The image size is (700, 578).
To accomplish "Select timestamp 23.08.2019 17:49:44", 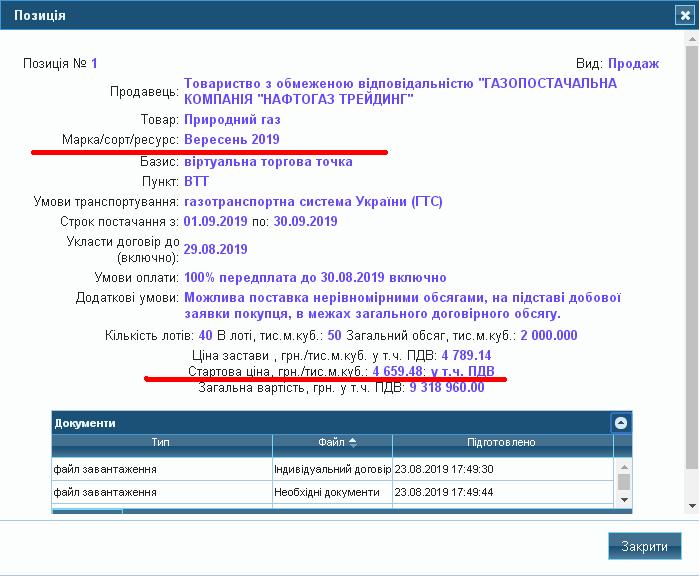I will [x=444, y=492].
